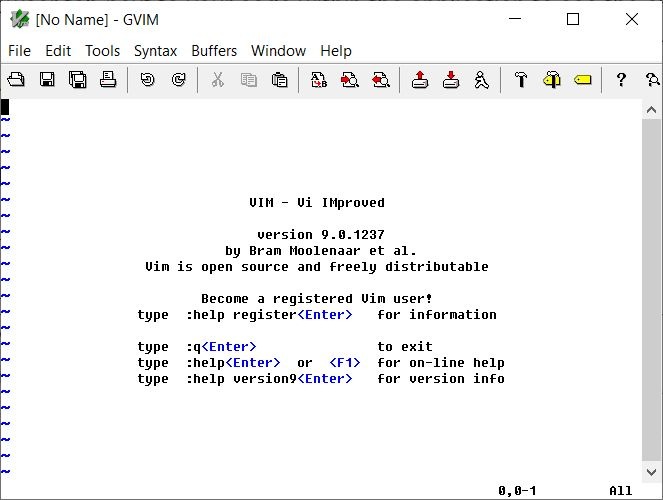This screenshot has width=663, height=500.
Task: Click the Open file toolbar icon
Action: coord(16,79)
